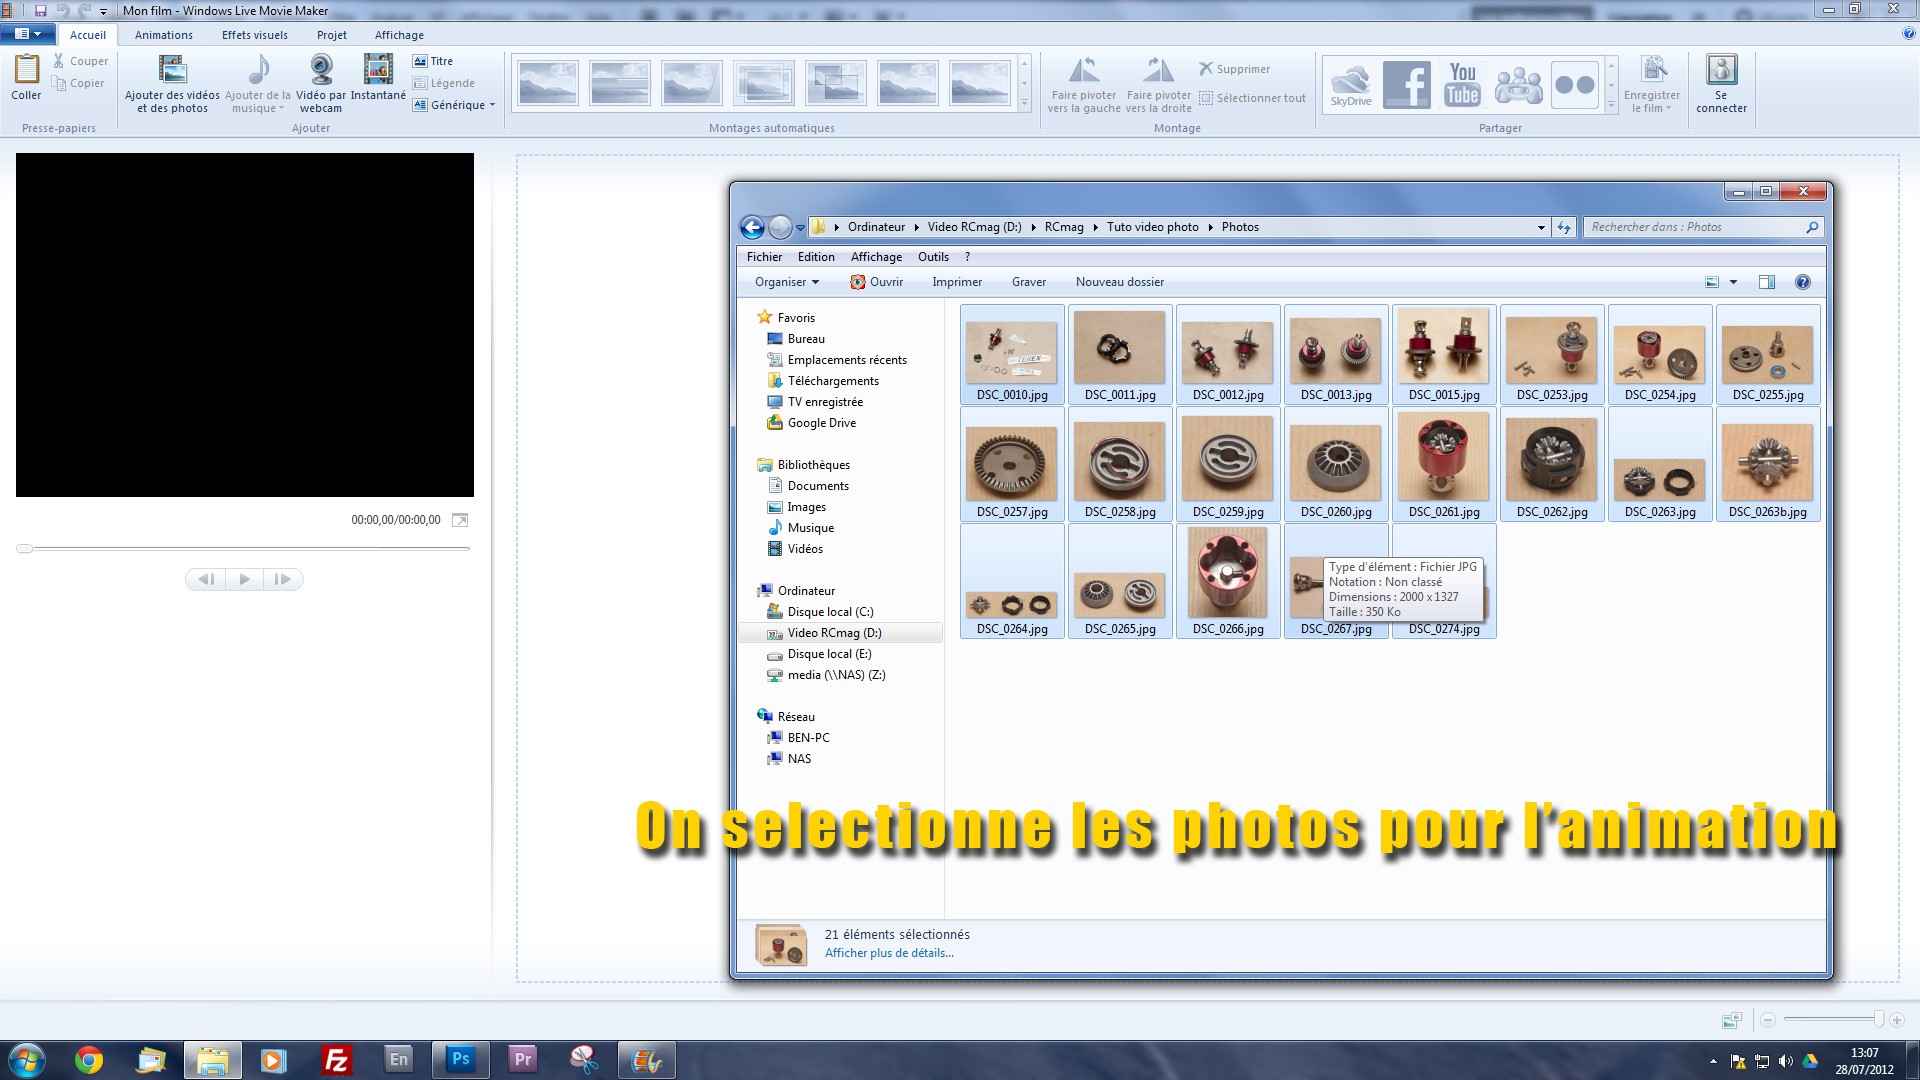The image size is (1920, 1080).
Task: Select the DSC_0261.jpg thumbnail
Action: pos(1444,465)
